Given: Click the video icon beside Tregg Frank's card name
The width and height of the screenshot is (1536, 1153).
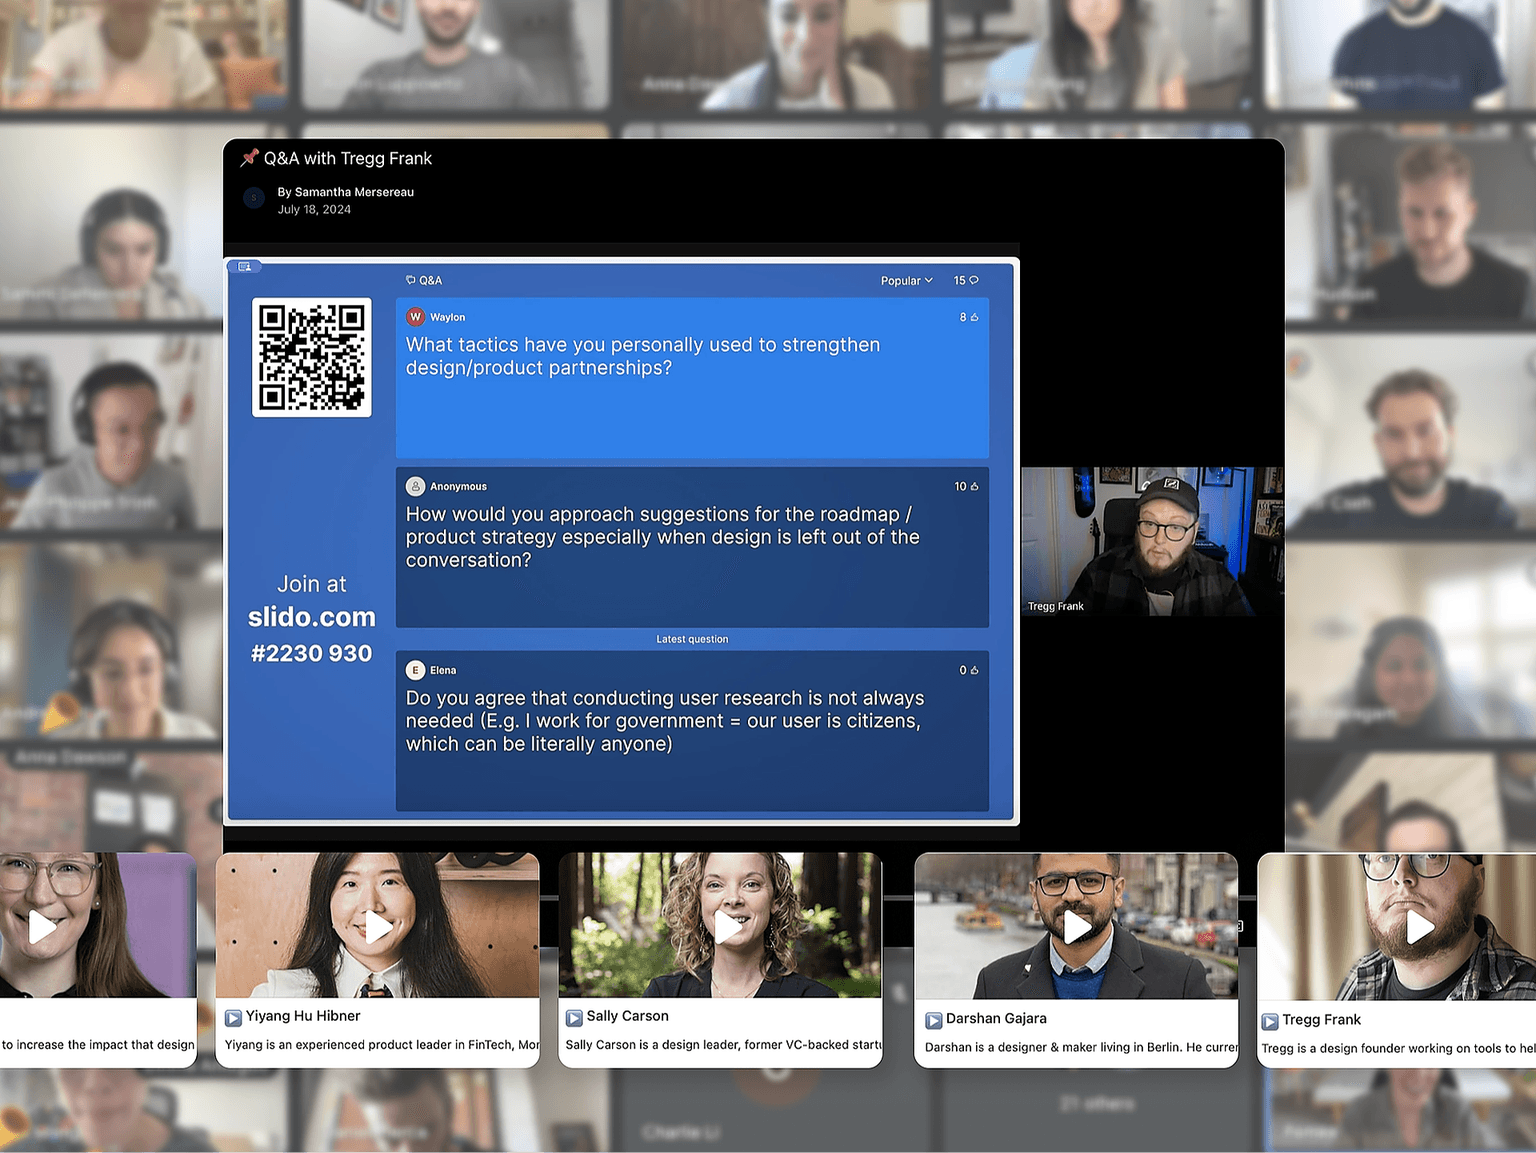Looking at the screenshot, I should pyautogui.click(x=1270, y=1022).
